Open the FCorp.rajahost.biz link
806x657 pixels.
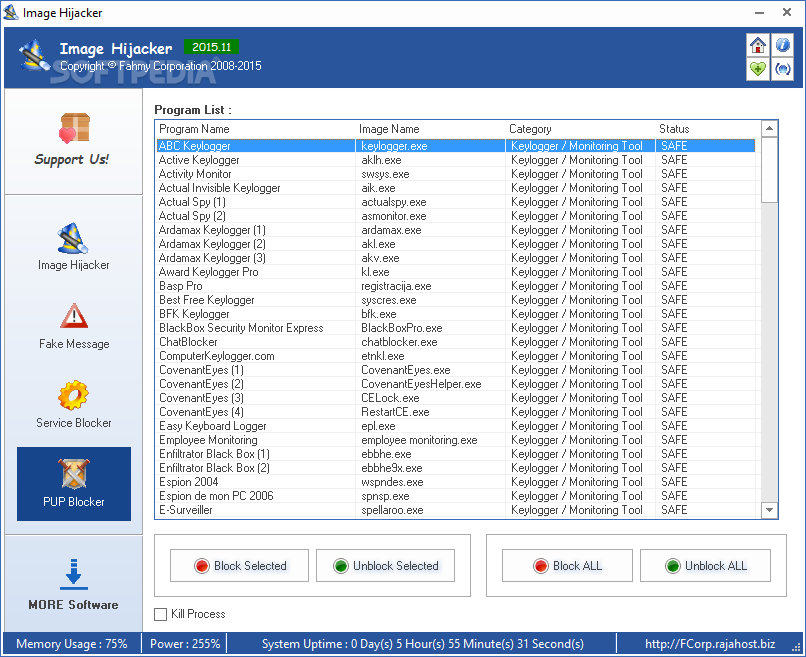click(710, 644)
